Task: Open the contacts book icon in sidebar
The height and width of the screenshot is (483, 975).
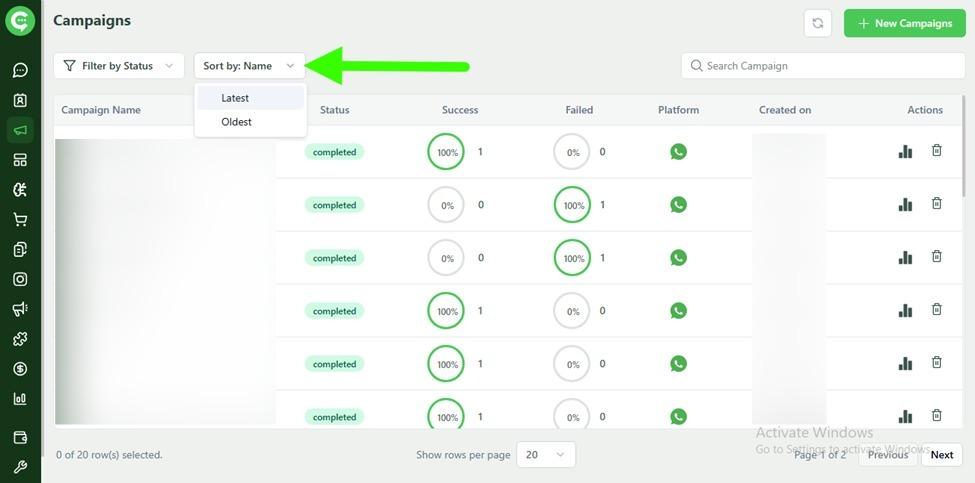Action: (x=20, y=100)
